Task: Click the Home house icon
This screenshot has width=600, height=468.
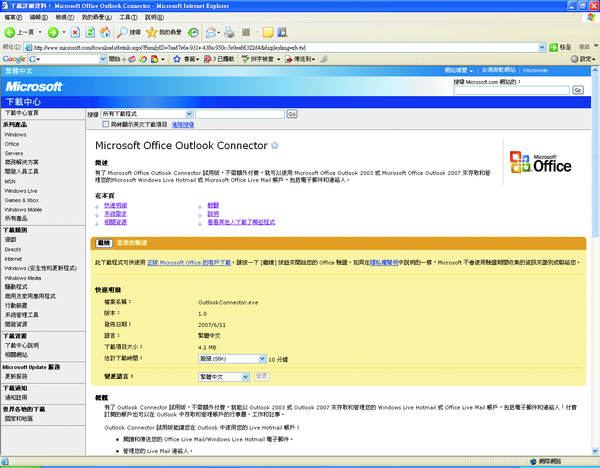Action: tap(105, 33)
